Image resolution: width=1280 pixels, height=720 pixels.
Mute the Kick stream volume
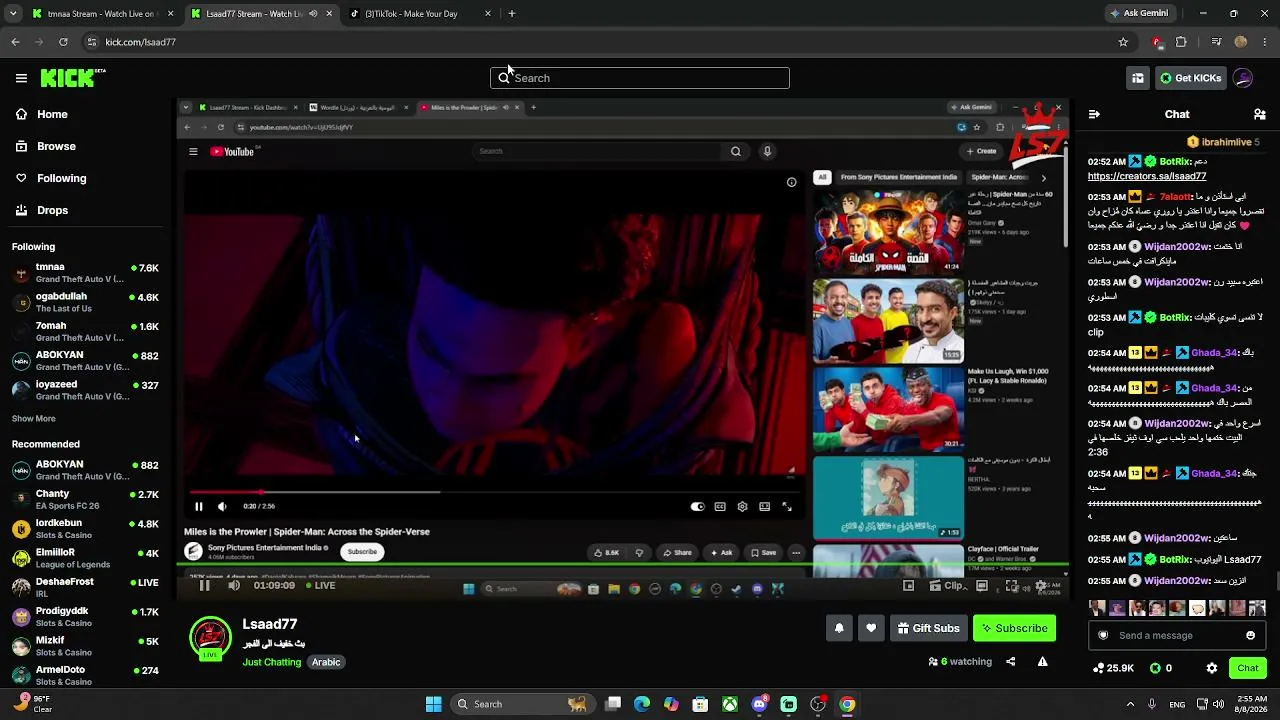pos(234,586)
